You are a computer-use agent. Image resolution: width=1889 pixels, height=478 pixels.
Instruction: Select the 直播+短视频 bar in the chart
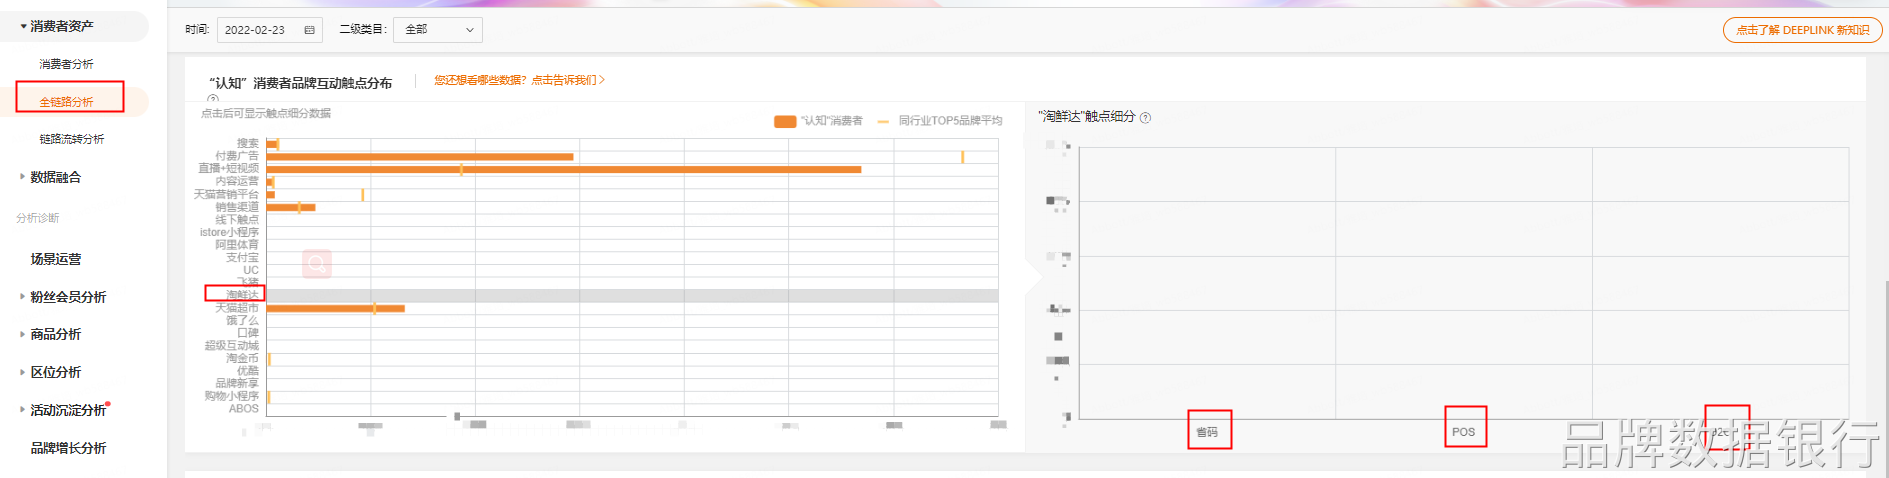pos(564,170)
